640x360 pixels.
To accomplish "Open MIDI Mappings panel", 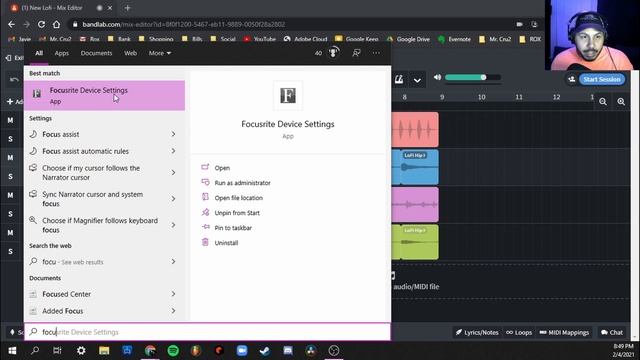I will click(x=564, y=332).
